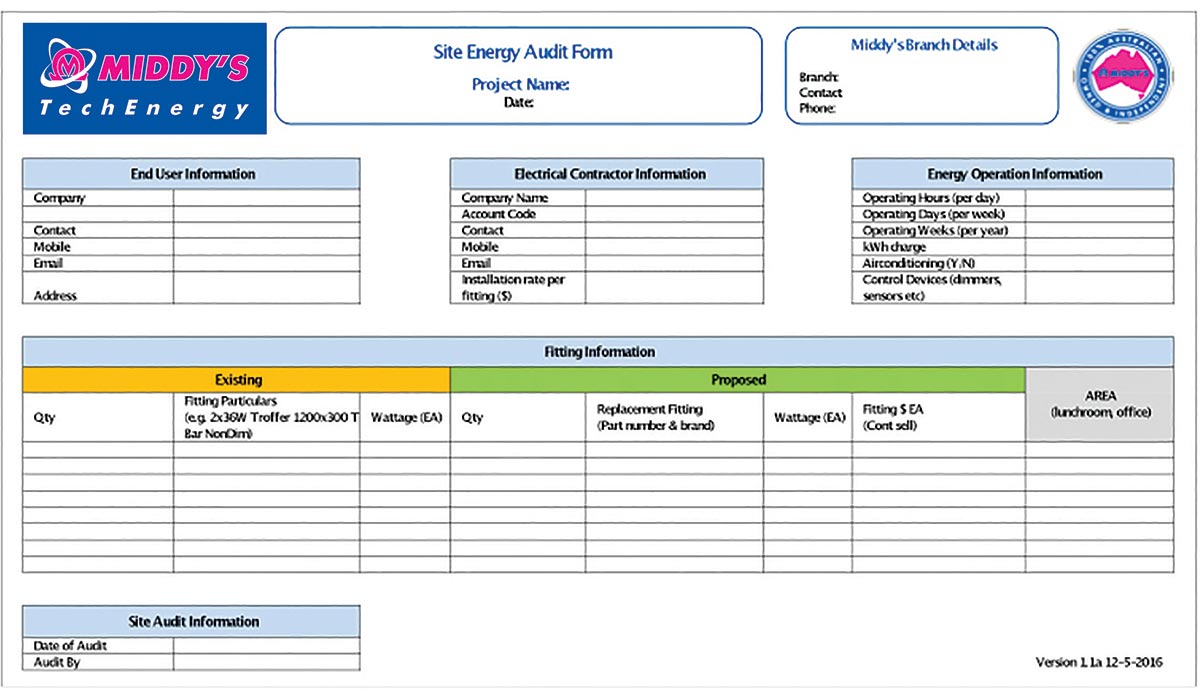This screenshot has height=700, width=1200.
Task: Click the Installation rate per fitting input cell
Action: 674,287
